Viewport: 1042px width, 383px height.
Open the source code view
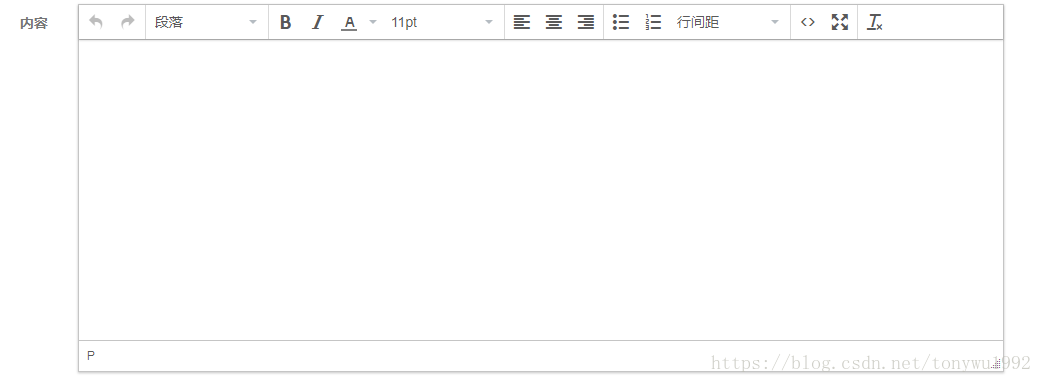point(807,22)
